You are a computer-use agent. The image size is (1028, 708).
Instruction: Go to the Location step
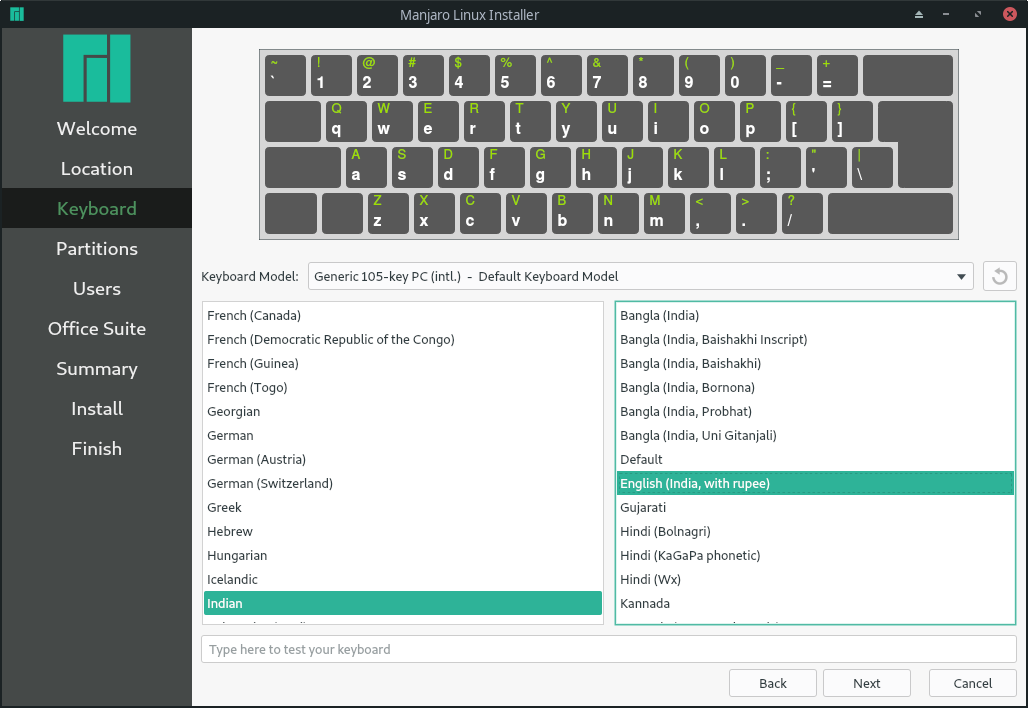point(96,168)
